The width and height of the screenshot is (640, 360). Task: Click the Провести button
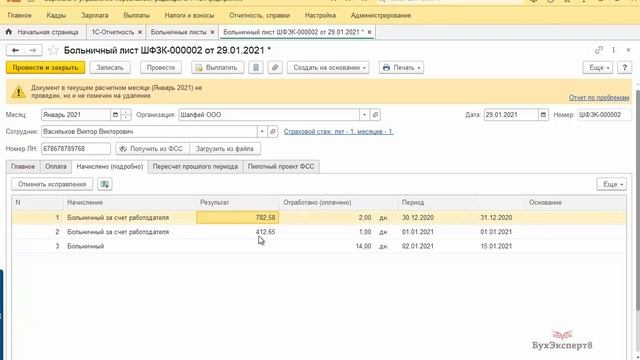click(161, 67)
